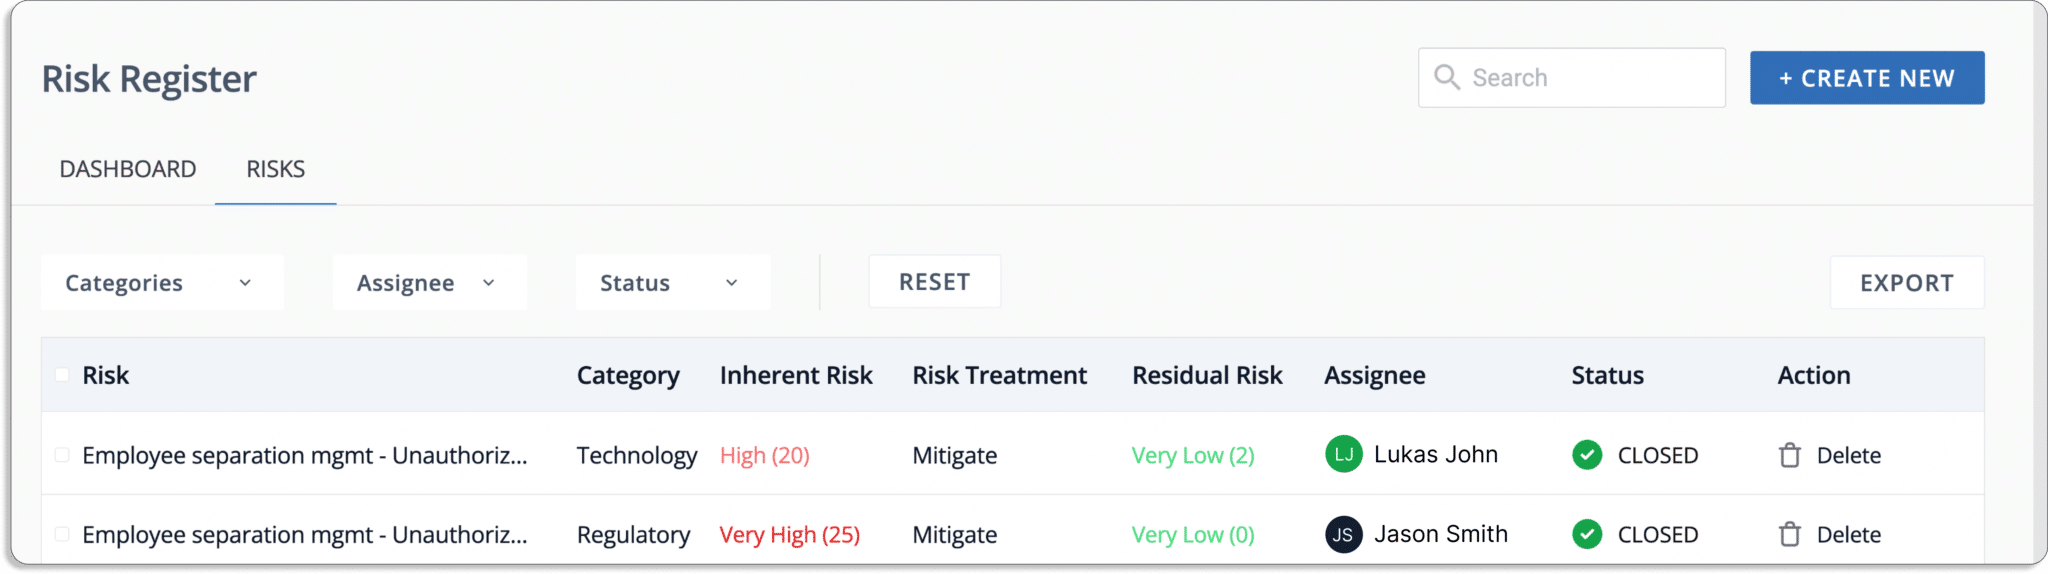2048x574 pixels.
Task: Open the Very High (25) risk entry
Action: point(790,535)
